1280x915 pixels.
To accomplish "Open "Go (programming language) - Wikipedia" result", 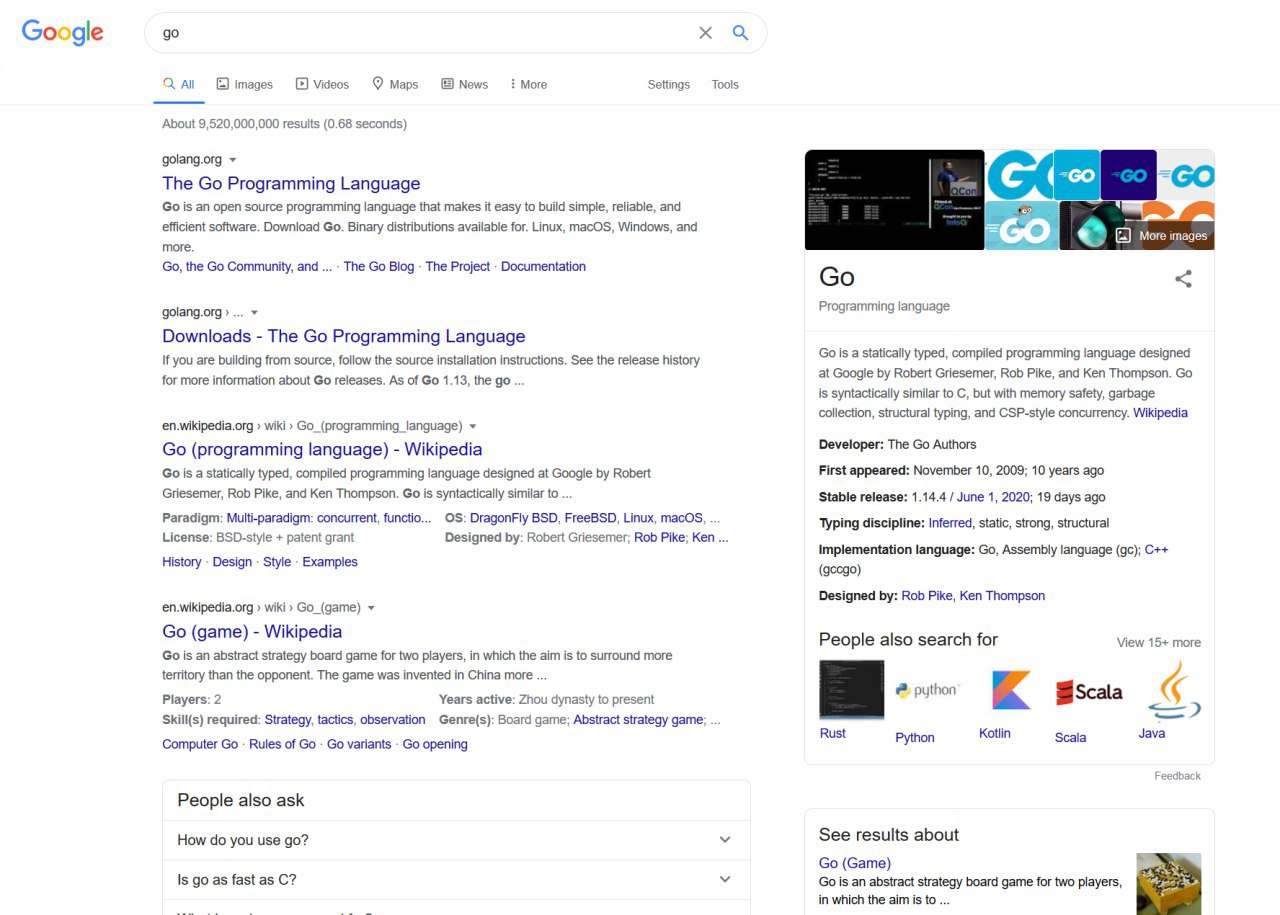I will (x=322, y=449).
